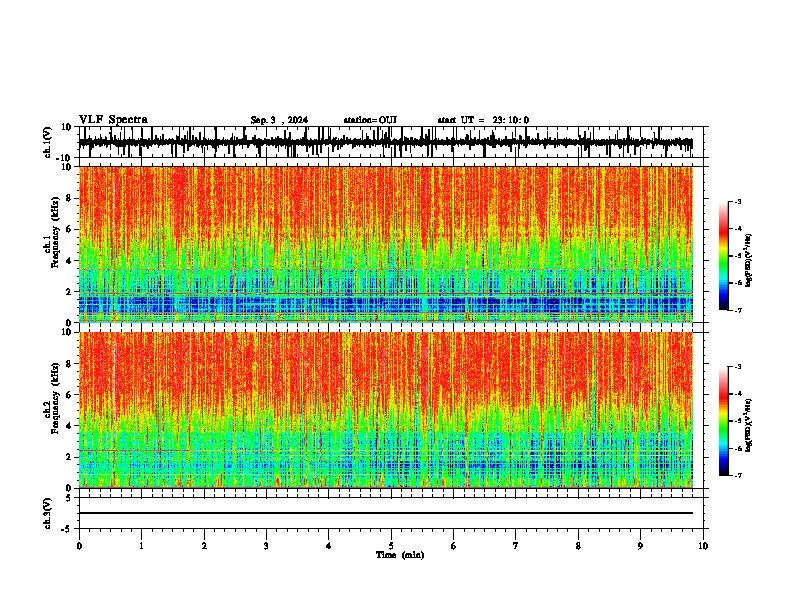Click ch.1 frequency tick label '2'
Viewport: 792px width, 612px height.
pyautogui.click(x=70, y=292)
